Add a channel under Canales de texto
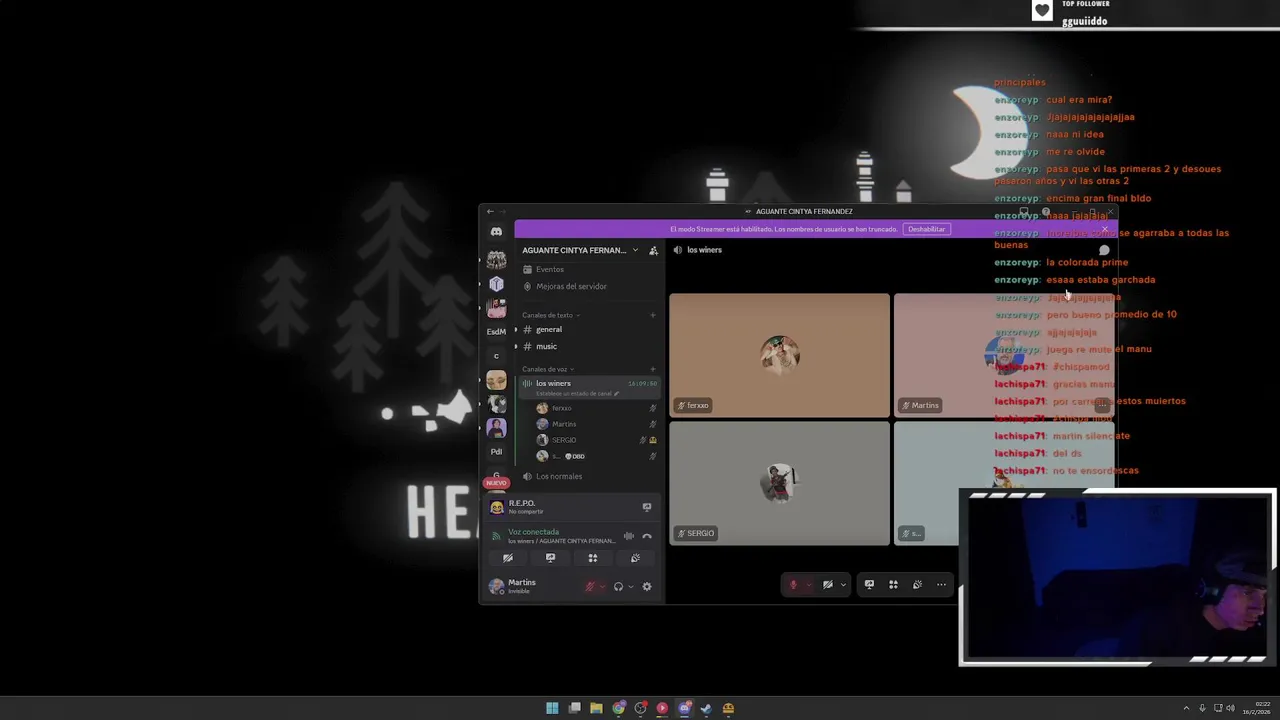Screen dimensions: 1280x720 pos(653,315)
